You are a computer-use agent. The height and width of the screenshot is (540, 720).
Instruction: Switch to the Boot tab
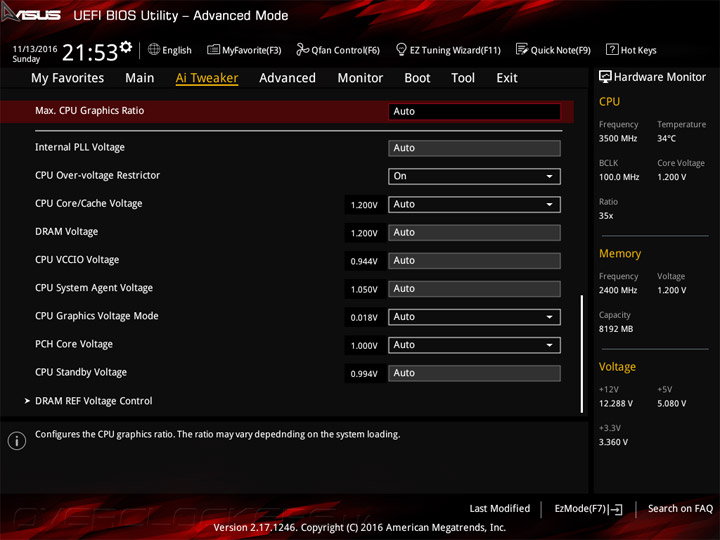(417, 78)
